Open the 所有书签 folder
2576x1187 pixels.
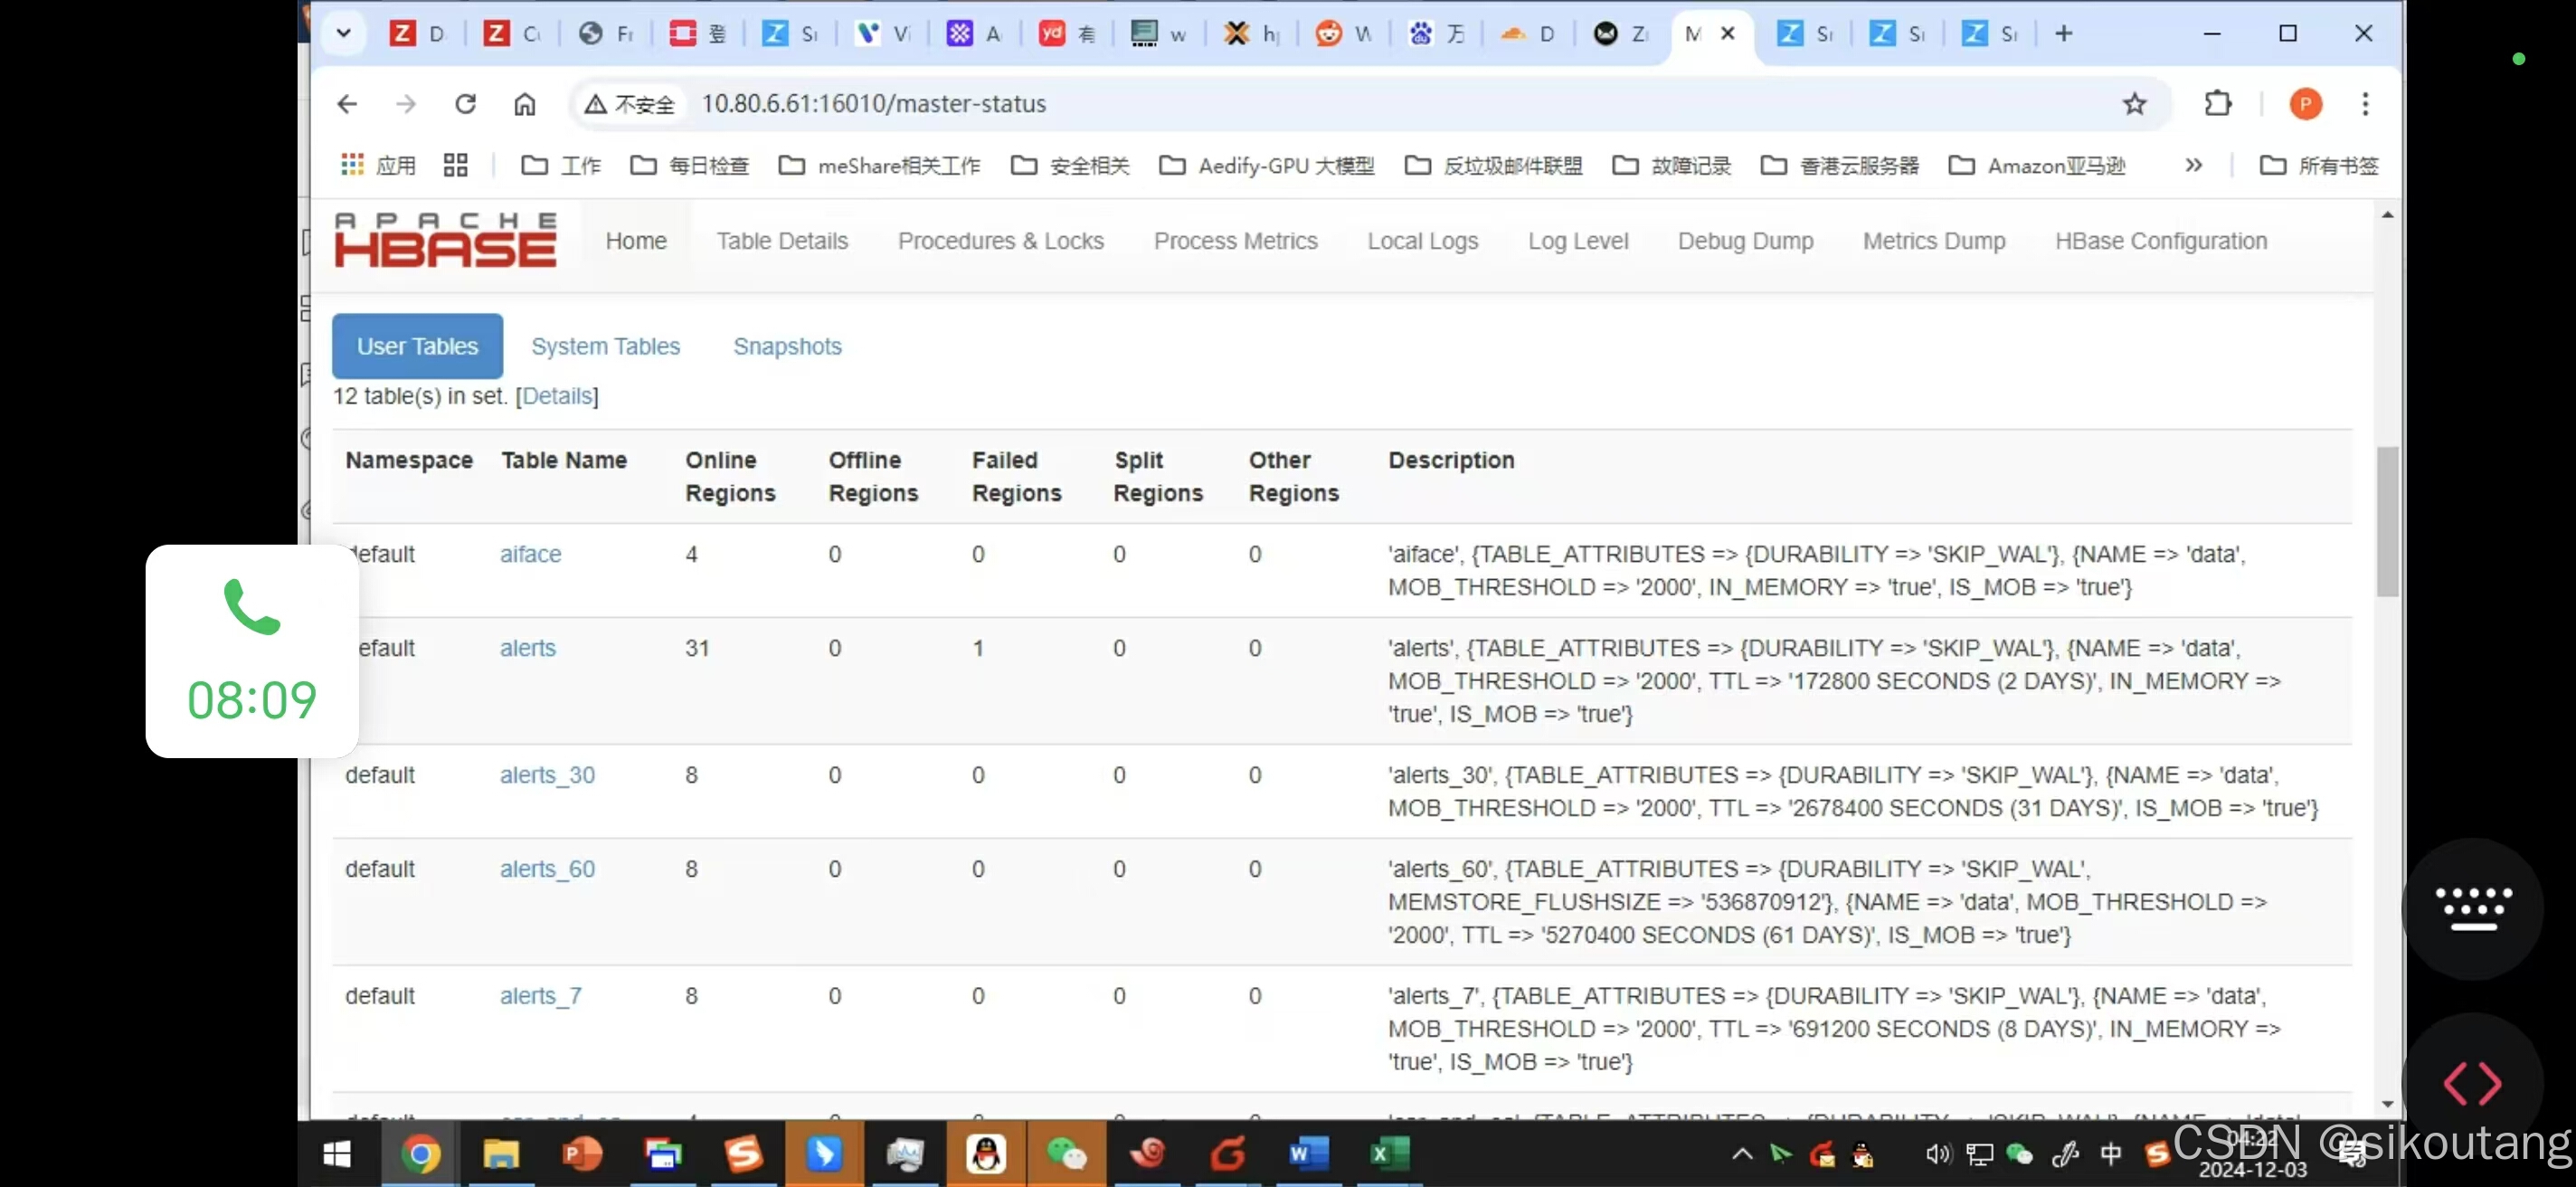2319,165
